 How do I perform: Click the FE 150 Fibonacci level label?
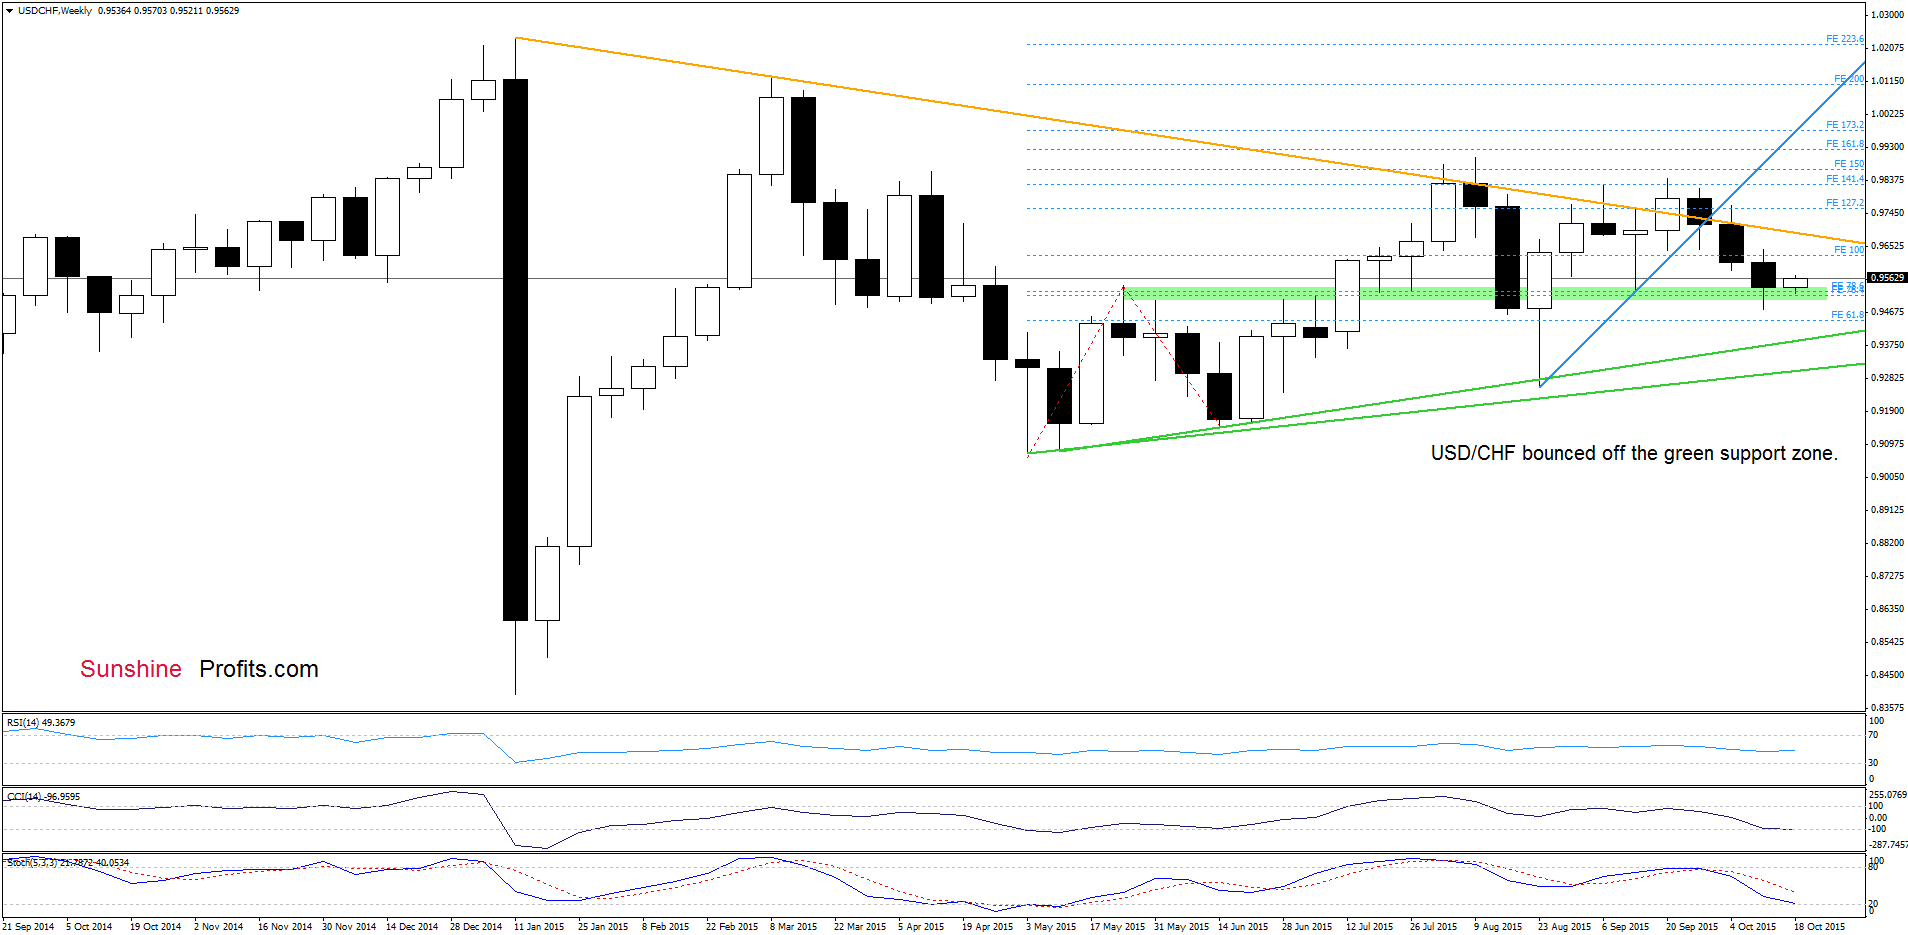pyautogui.click(x=1849, y=164)
